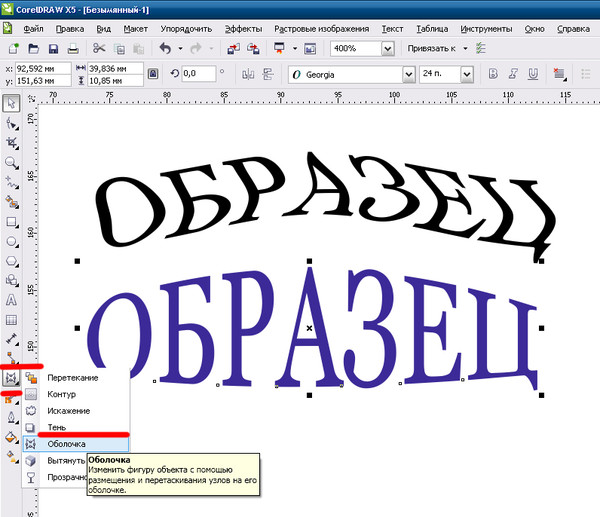This screenshot has width=600, height=517.
Task: Select the Table tool
Action: click(11, 320)
